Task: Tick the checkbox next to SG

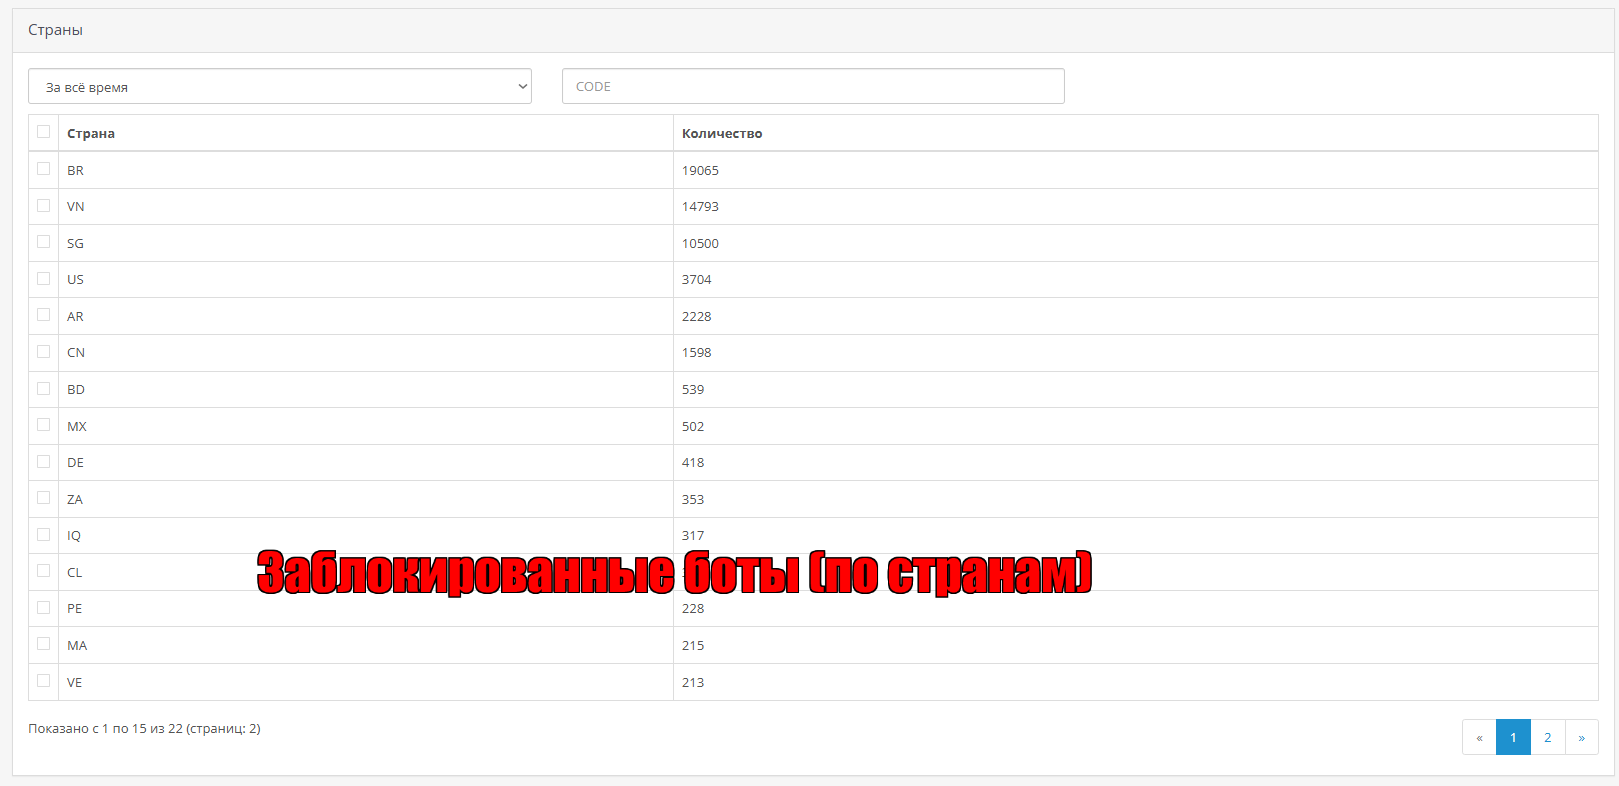Action: click(43, 242)
